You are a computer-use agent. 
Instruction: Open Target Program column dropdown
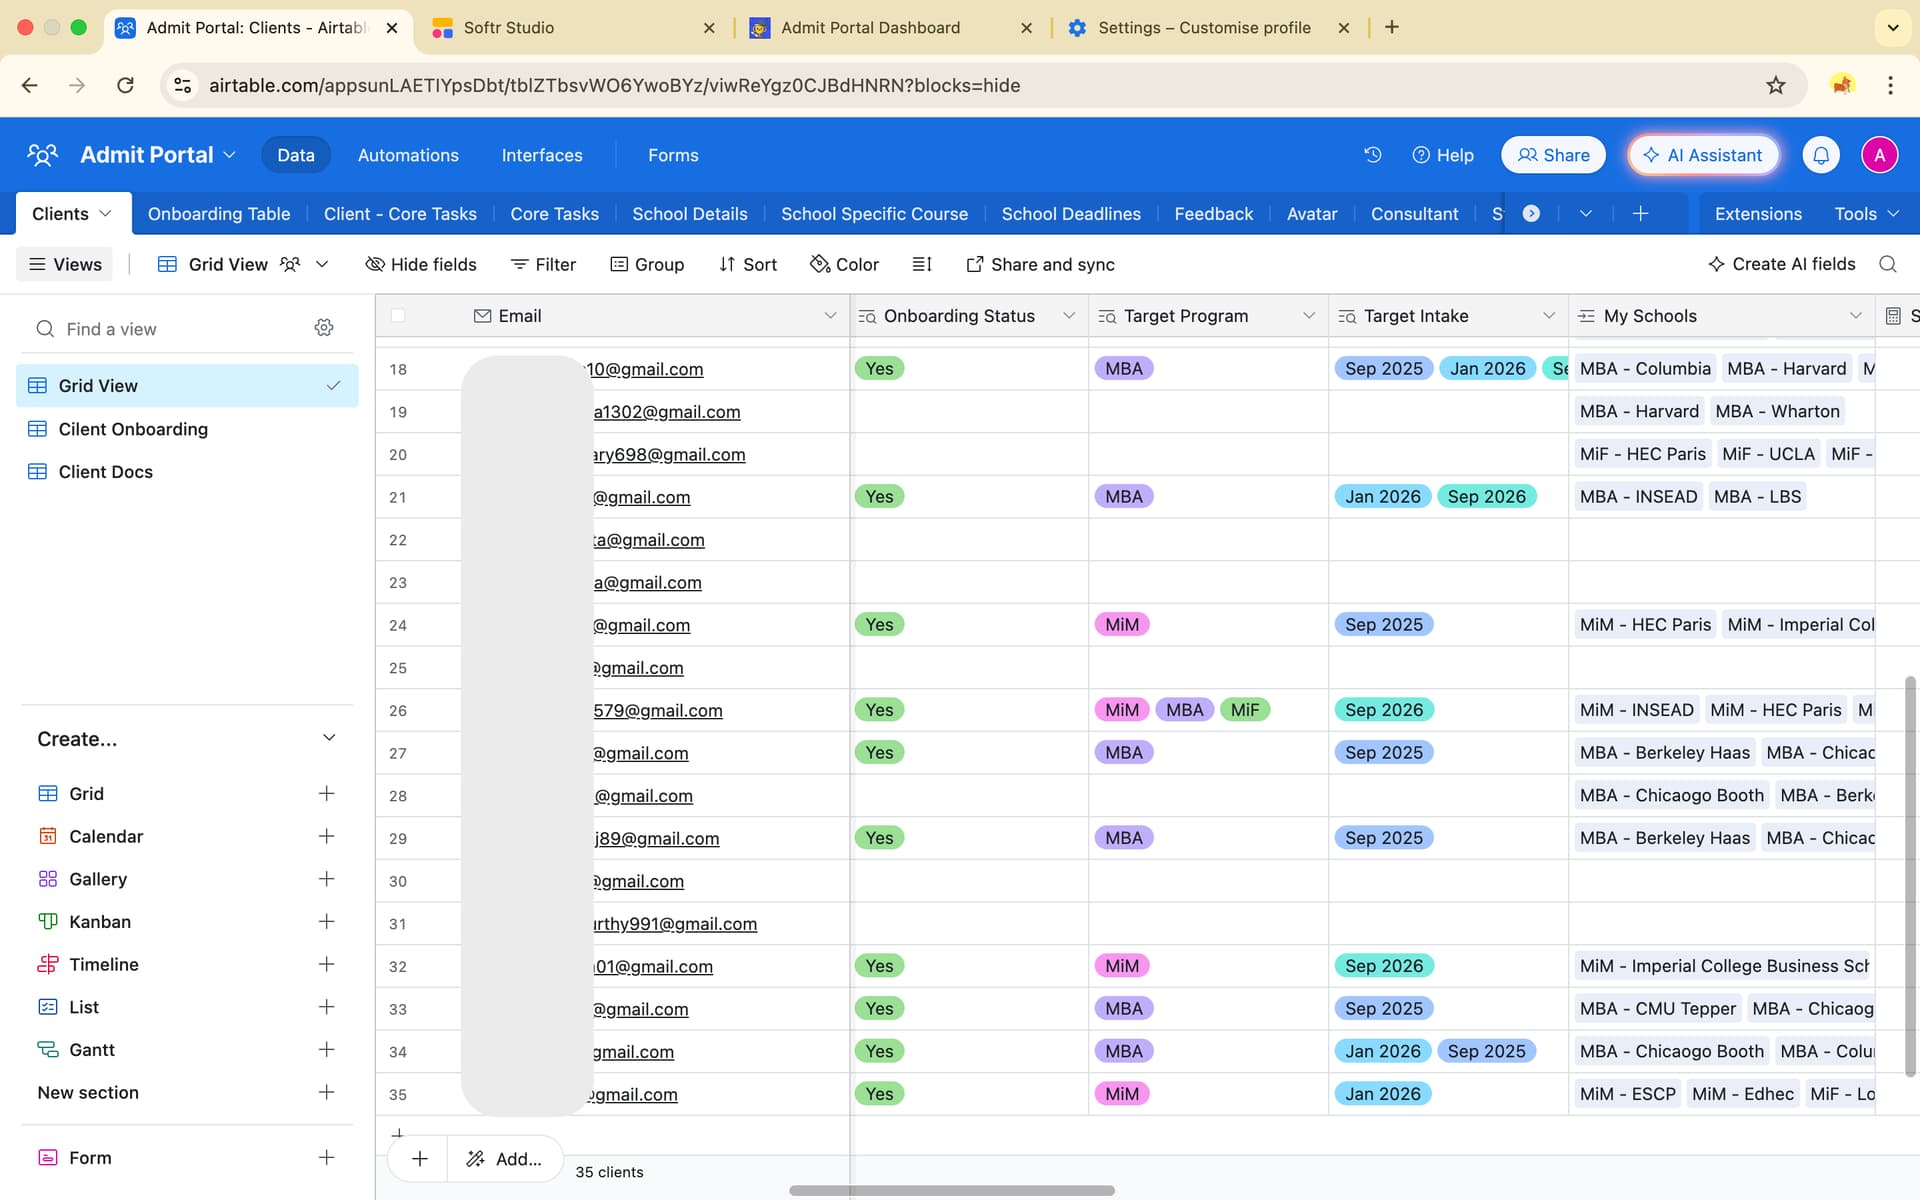1309,316
